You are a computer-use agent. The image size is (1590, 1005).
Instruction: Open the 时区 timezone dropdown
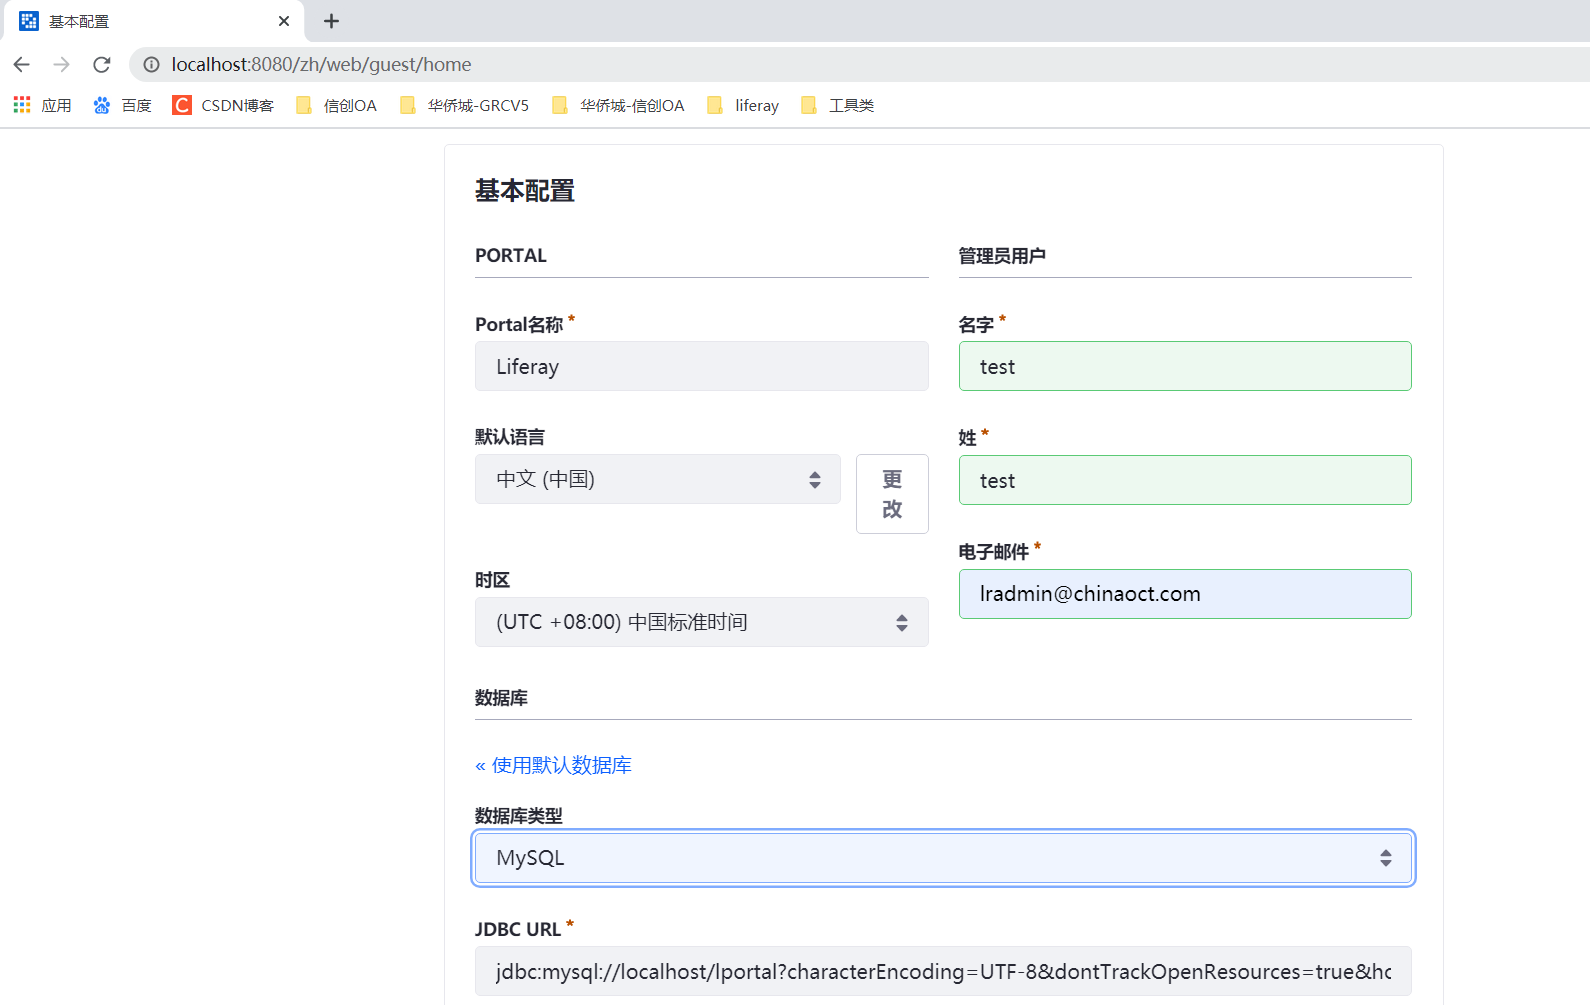tap(701, 622)
